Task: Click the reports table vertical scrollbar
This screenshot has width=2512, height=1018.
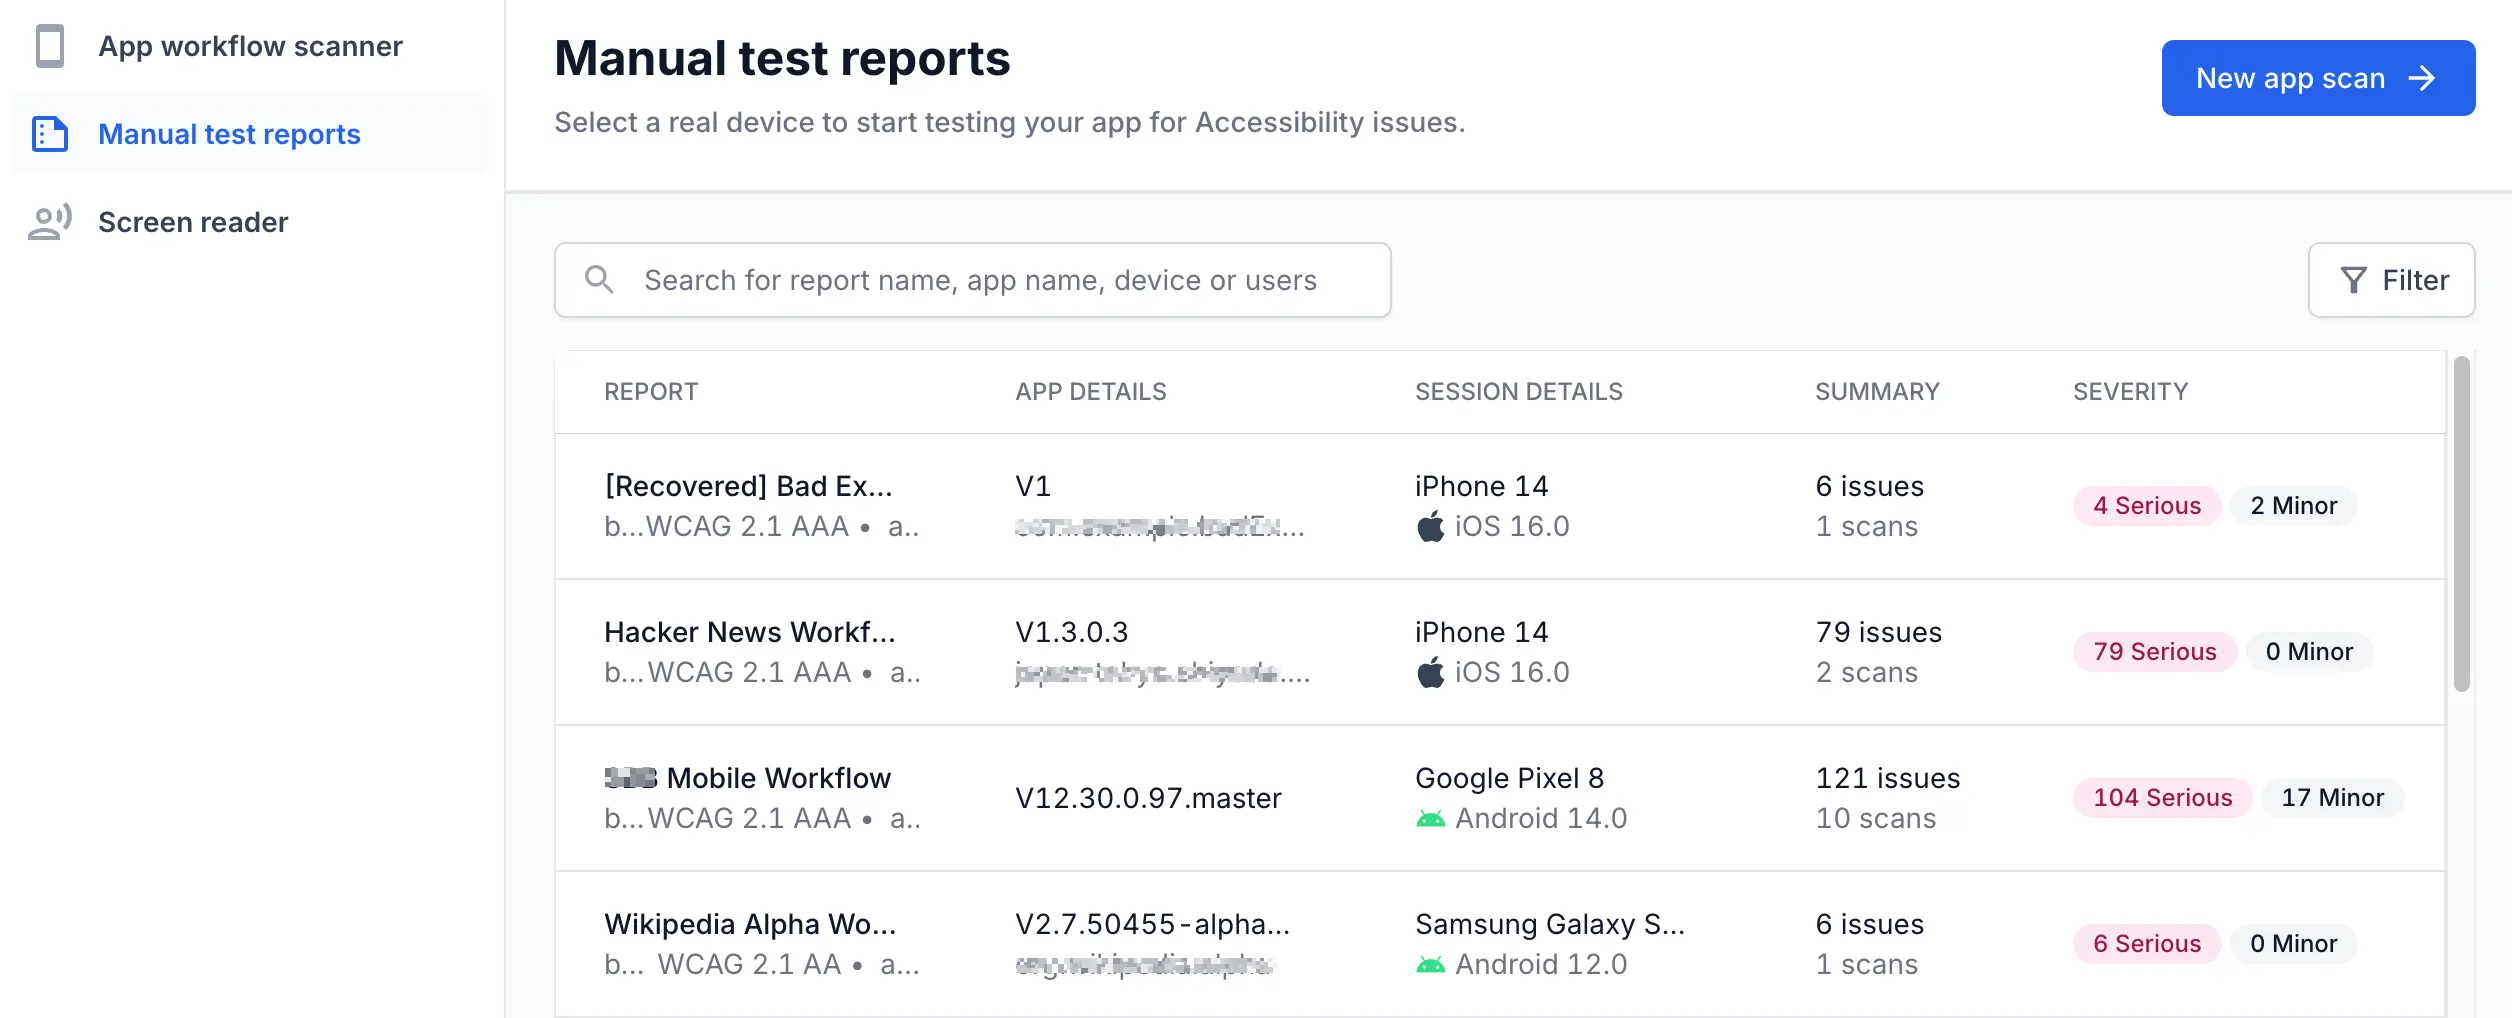Action: 2461,524
